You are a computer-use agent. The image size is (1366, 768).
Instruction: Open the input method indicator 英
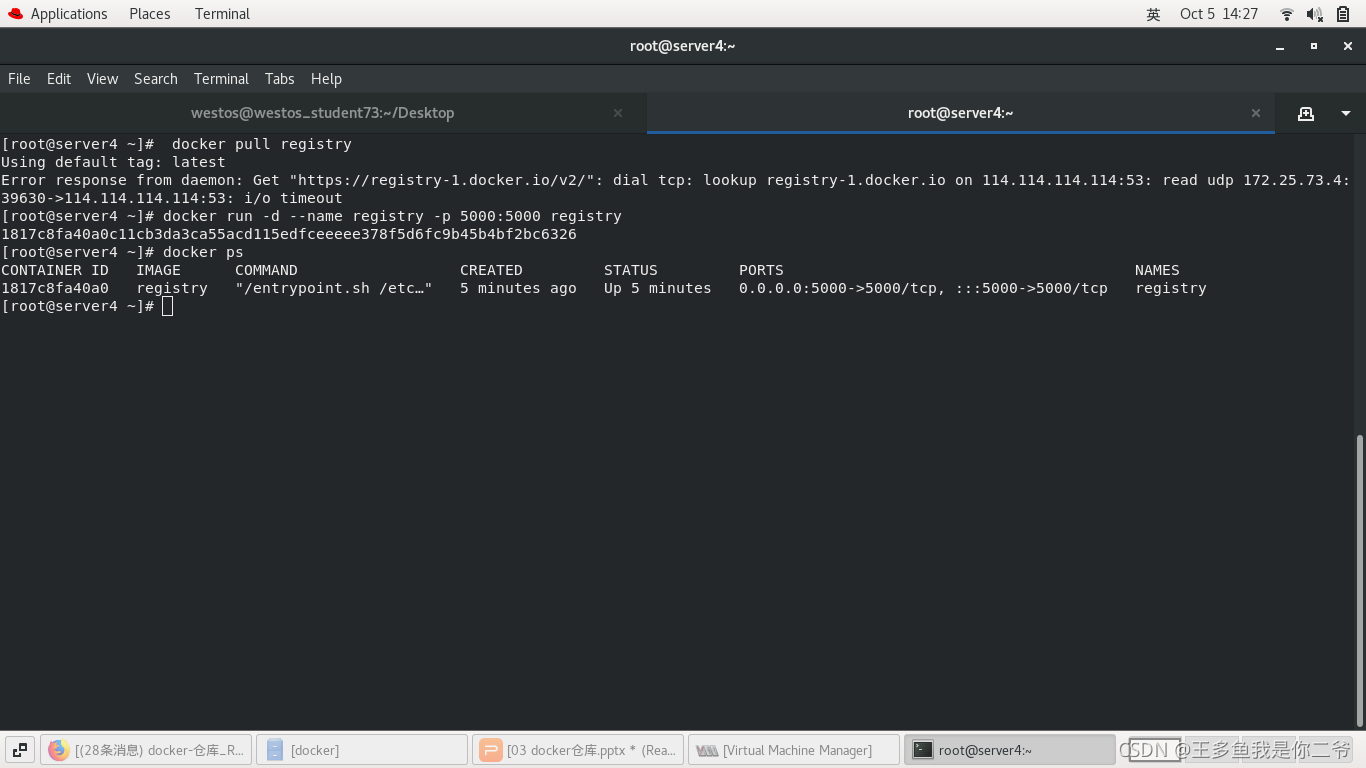click(x=1153, y=14)
